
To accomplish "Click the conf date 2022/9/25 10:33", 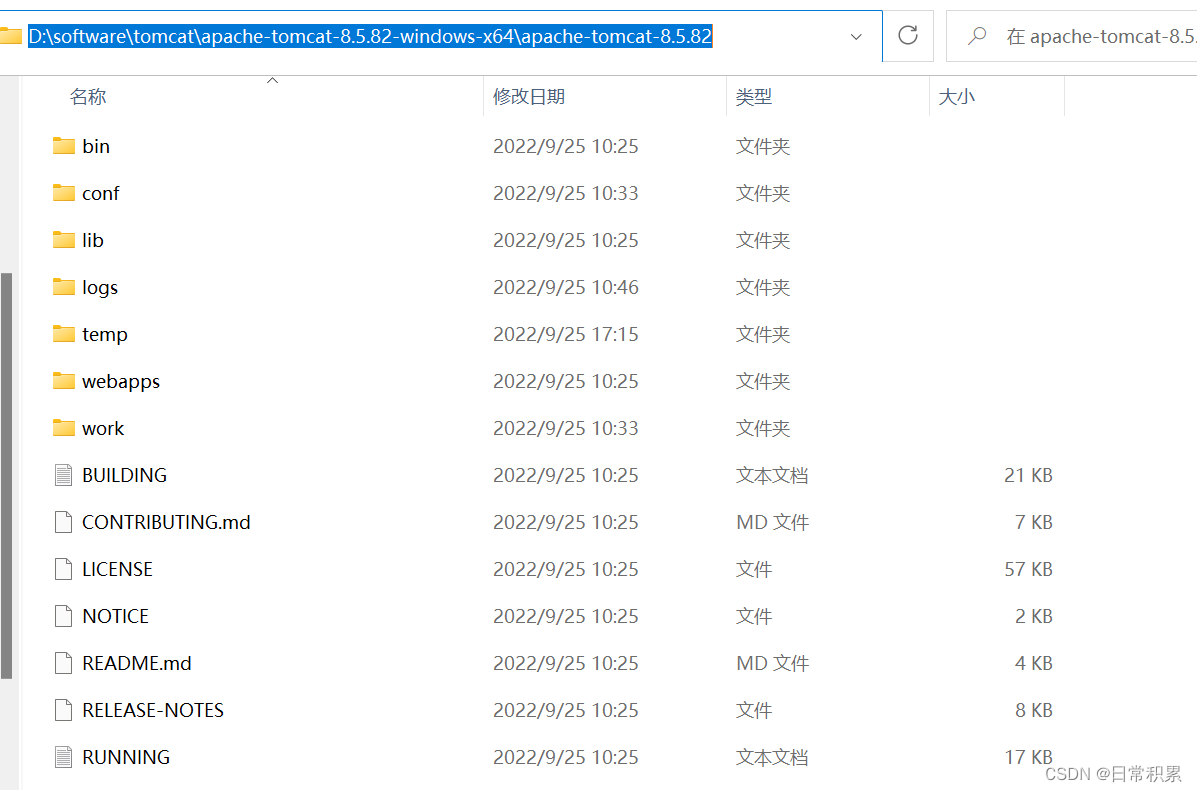I will click(x=566, y=193).
